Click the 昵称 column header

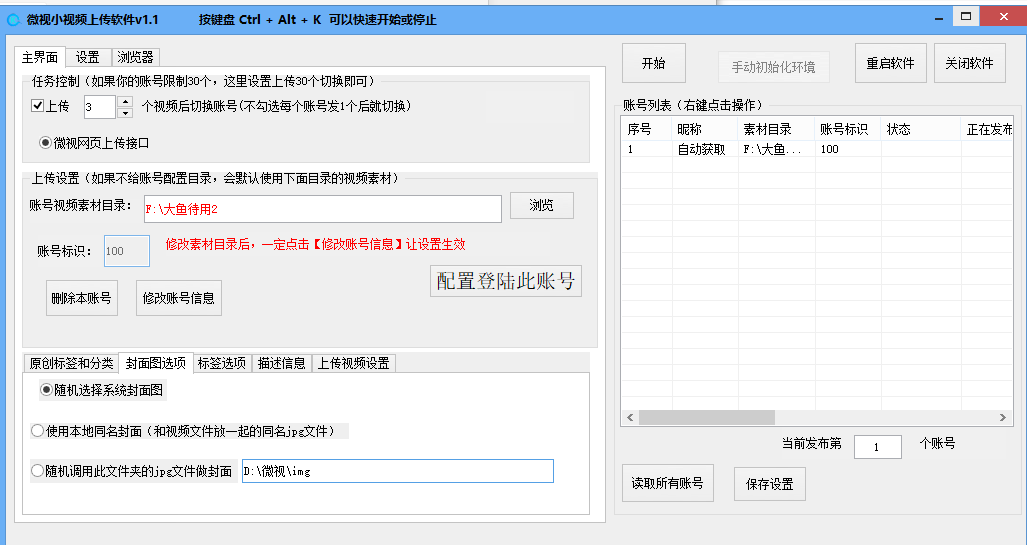pos(705,129)
